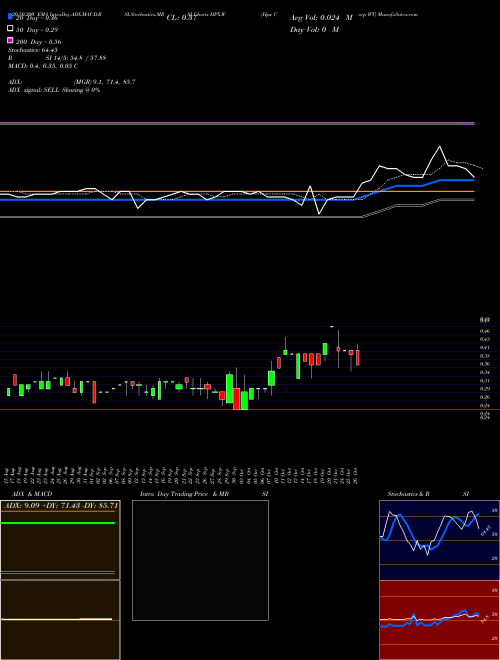Click the 'ADX signal: SELL' text

tap(34, 90)
